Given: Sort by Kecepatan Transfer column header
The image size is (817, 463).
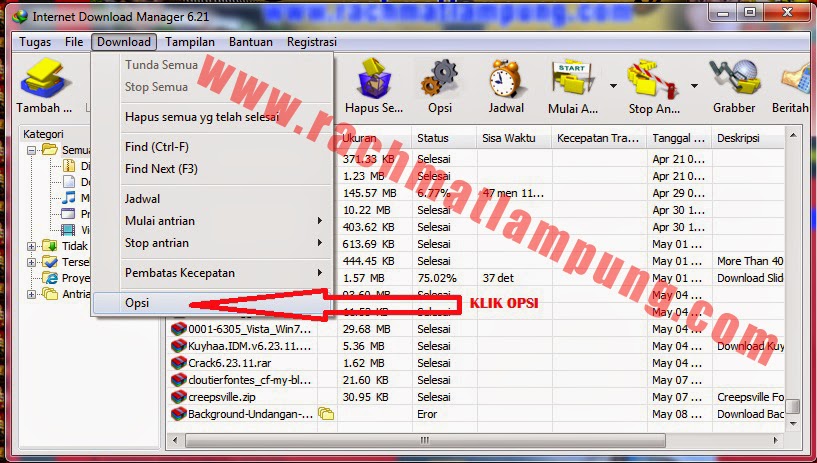Looking at the screenshot, I should click(599, 138).
